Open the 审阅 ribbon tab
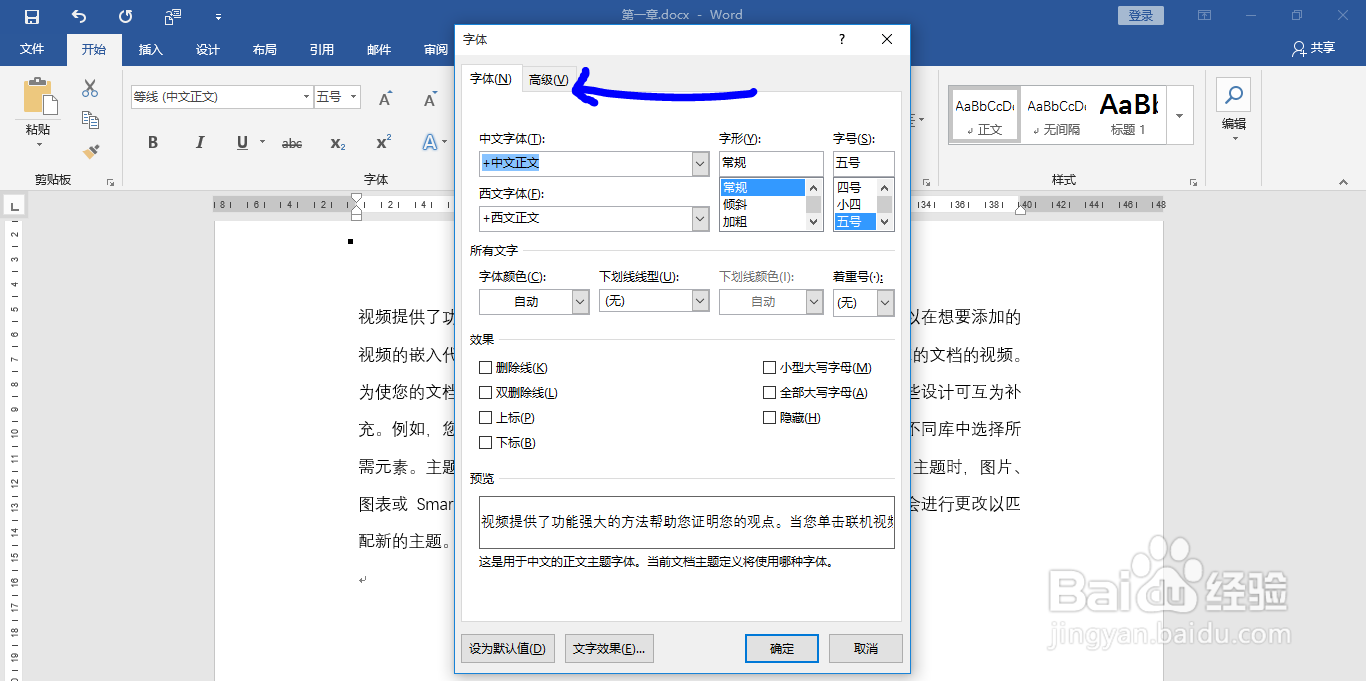Viewport: 1366px width, 681px height. [x=436, y=49]
